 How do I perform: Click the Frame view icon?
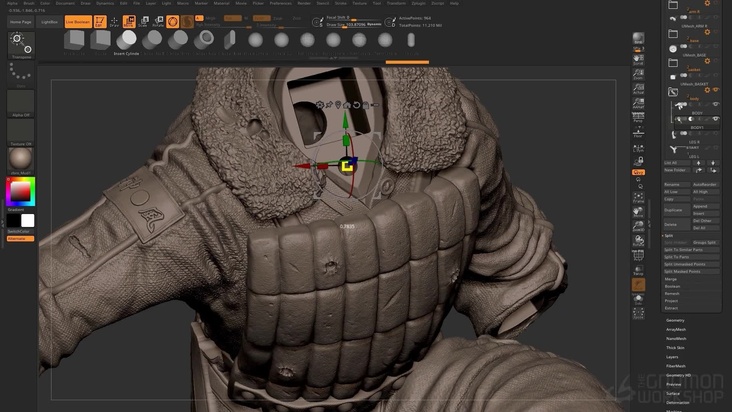click(638, 197)
